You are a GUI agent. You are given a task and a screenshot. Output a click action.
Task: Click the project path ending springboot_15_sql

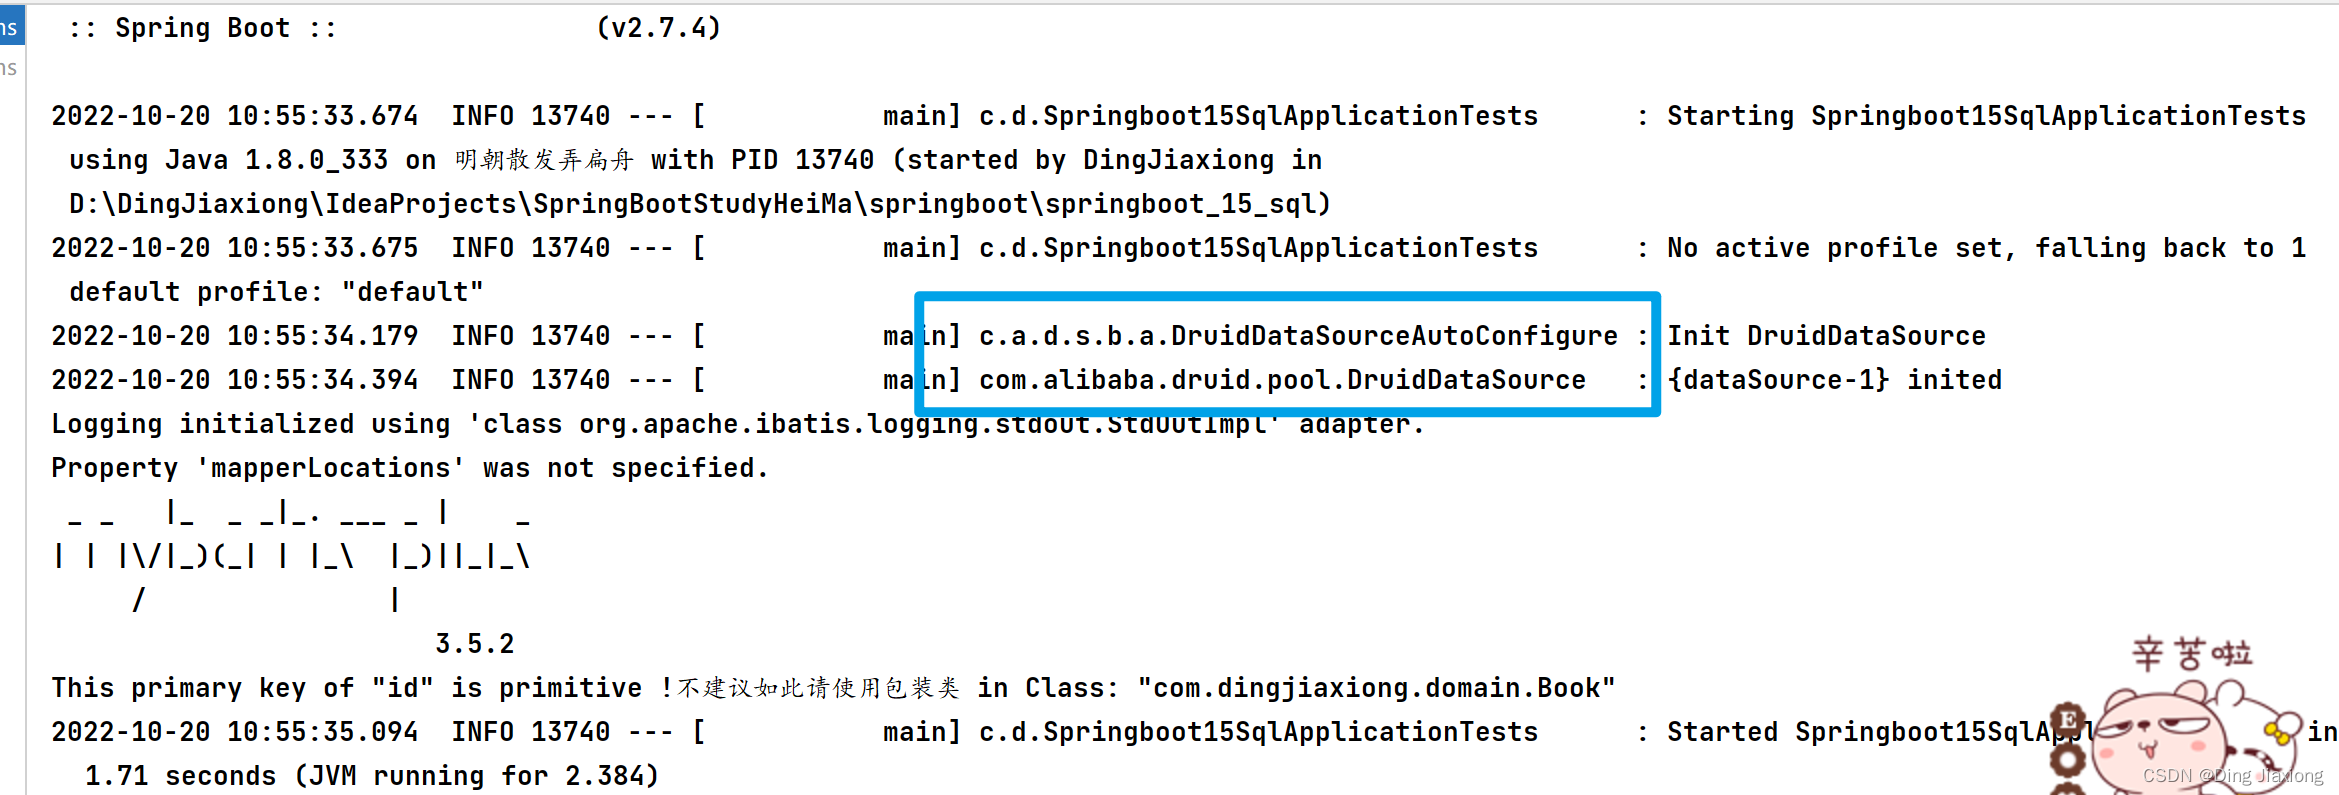(x=700, y=204)
